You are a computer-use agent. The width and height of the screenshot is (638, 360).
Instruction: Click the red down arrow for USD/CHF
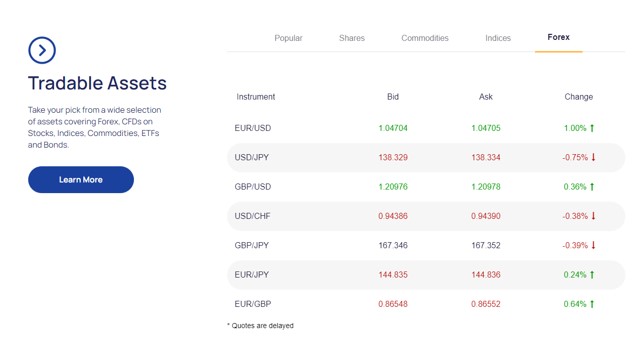tap(593, 216)
